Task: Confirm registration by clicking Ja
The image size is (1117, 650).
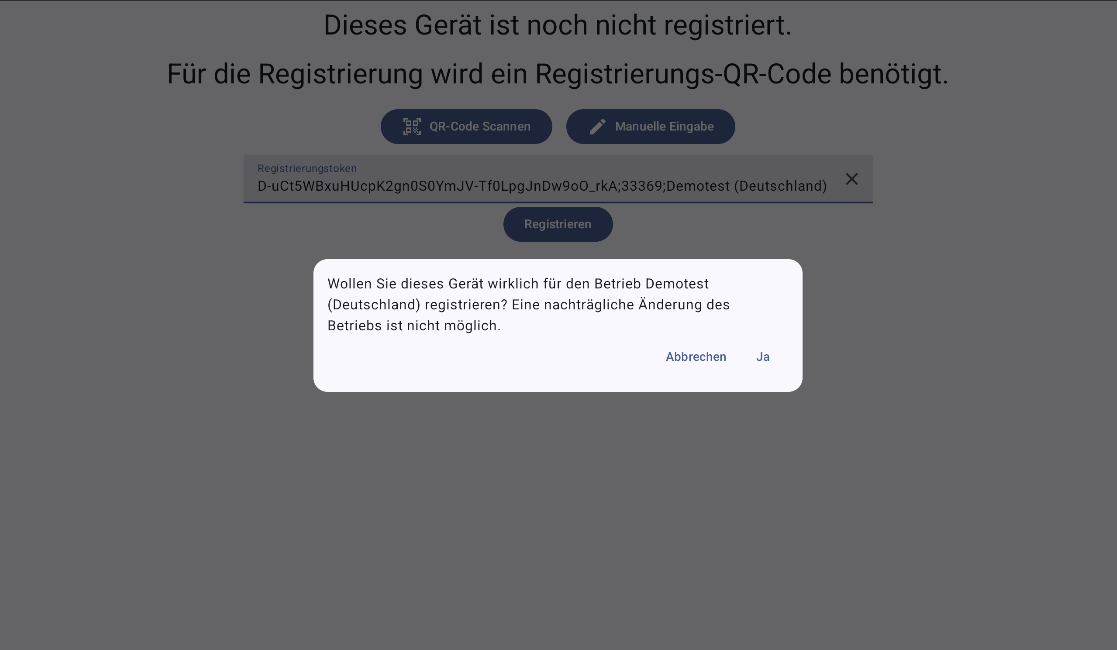Action: (x=763, y=357)
